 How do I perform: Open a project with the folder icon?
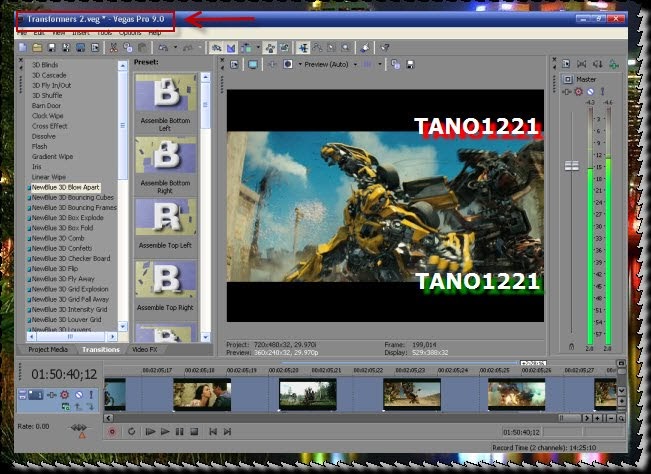pos(37,48)
